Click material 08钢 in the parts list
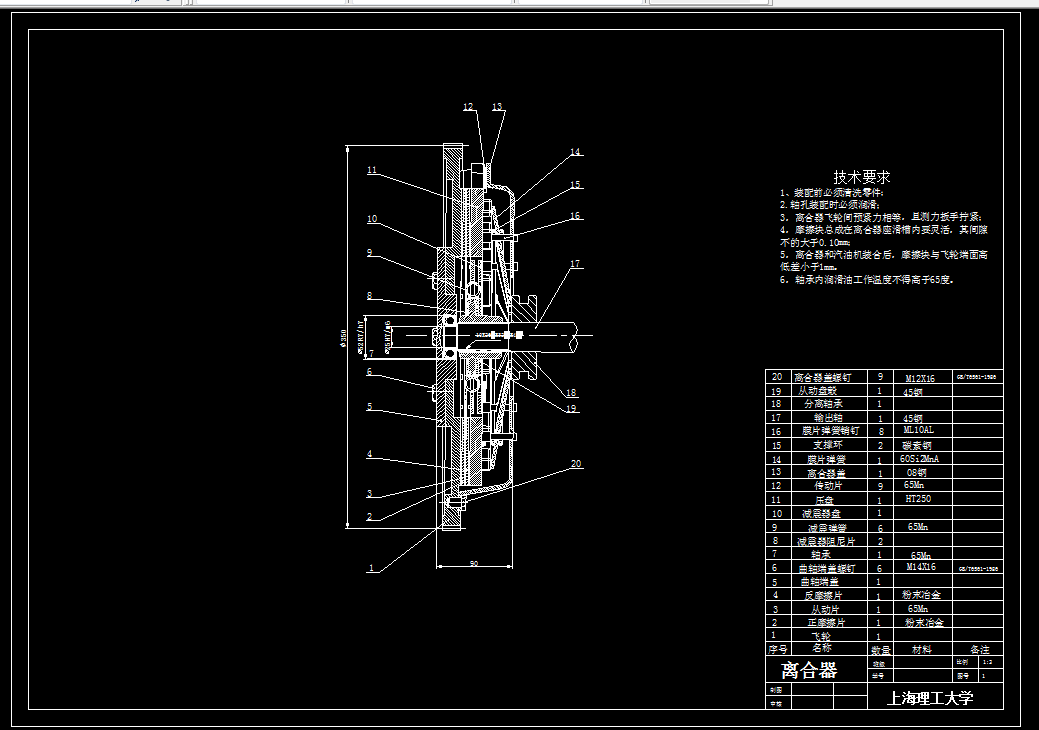The width and height of the screenshot is (1039, 730). pos(916,472)
